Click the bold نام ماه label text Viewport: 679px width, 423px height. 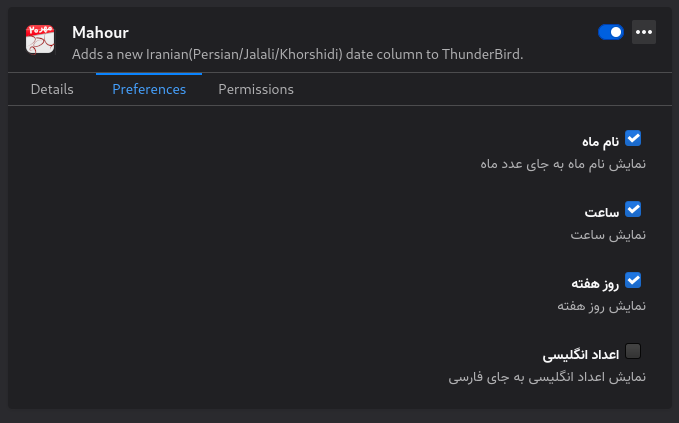click(x=599, y=141)
